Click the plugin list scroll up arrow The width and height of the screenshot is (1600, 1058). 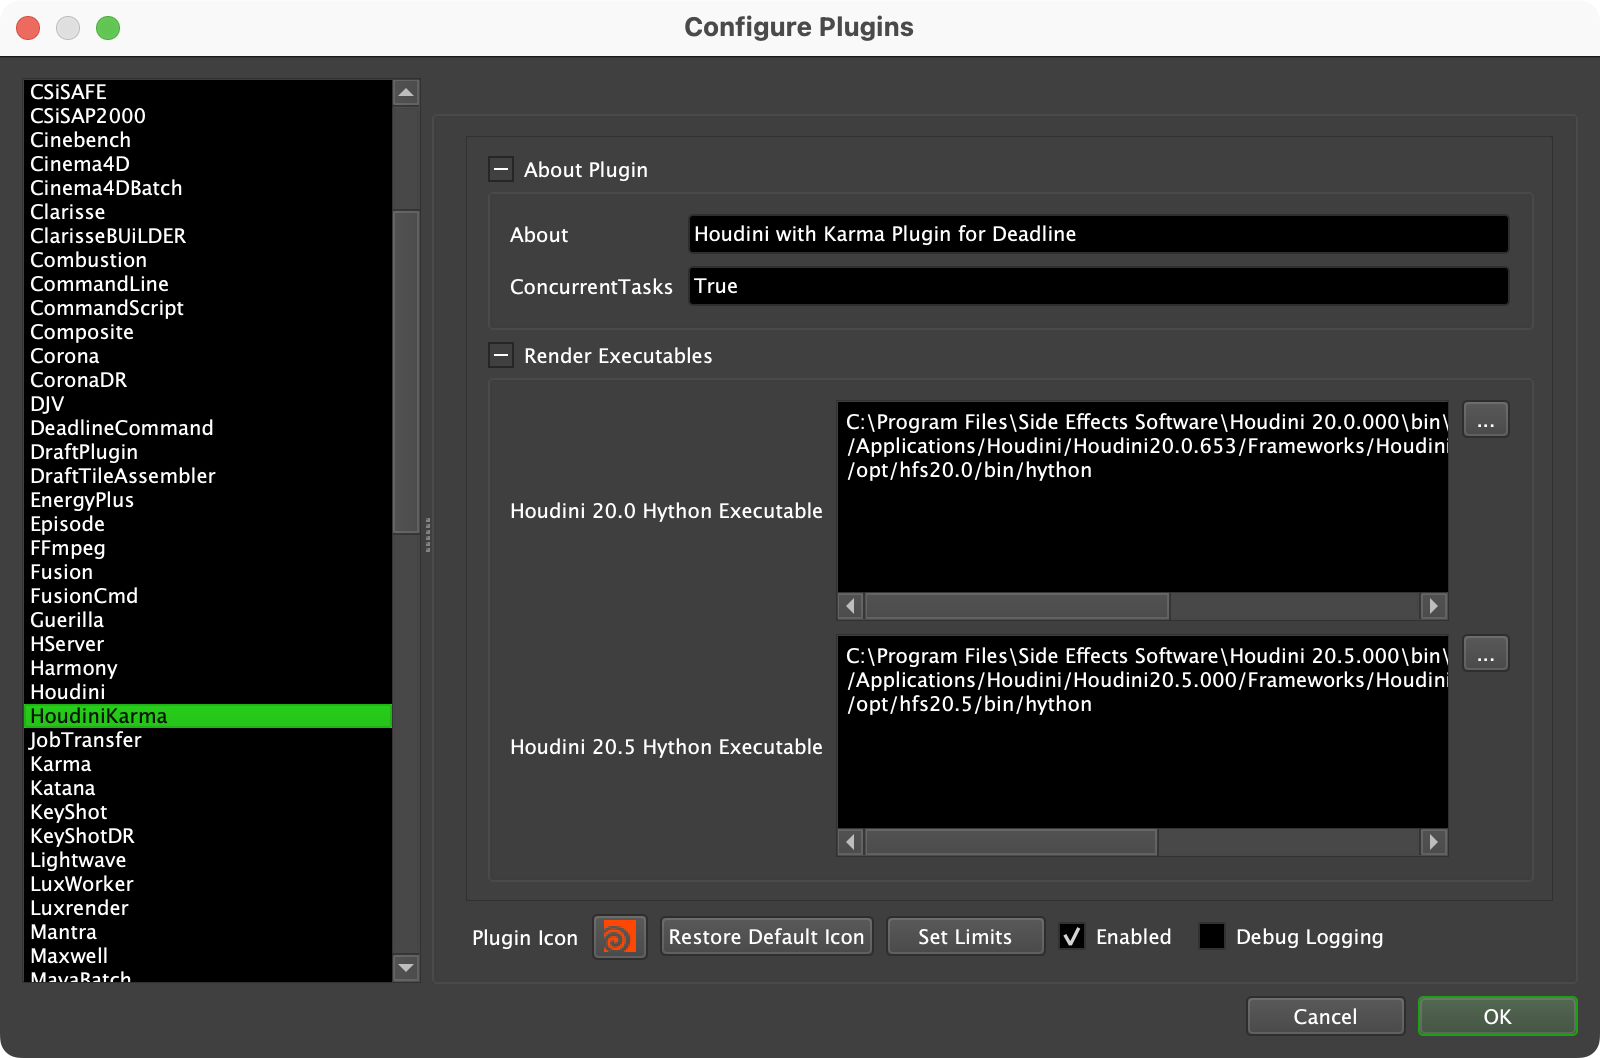click(406, 93)
